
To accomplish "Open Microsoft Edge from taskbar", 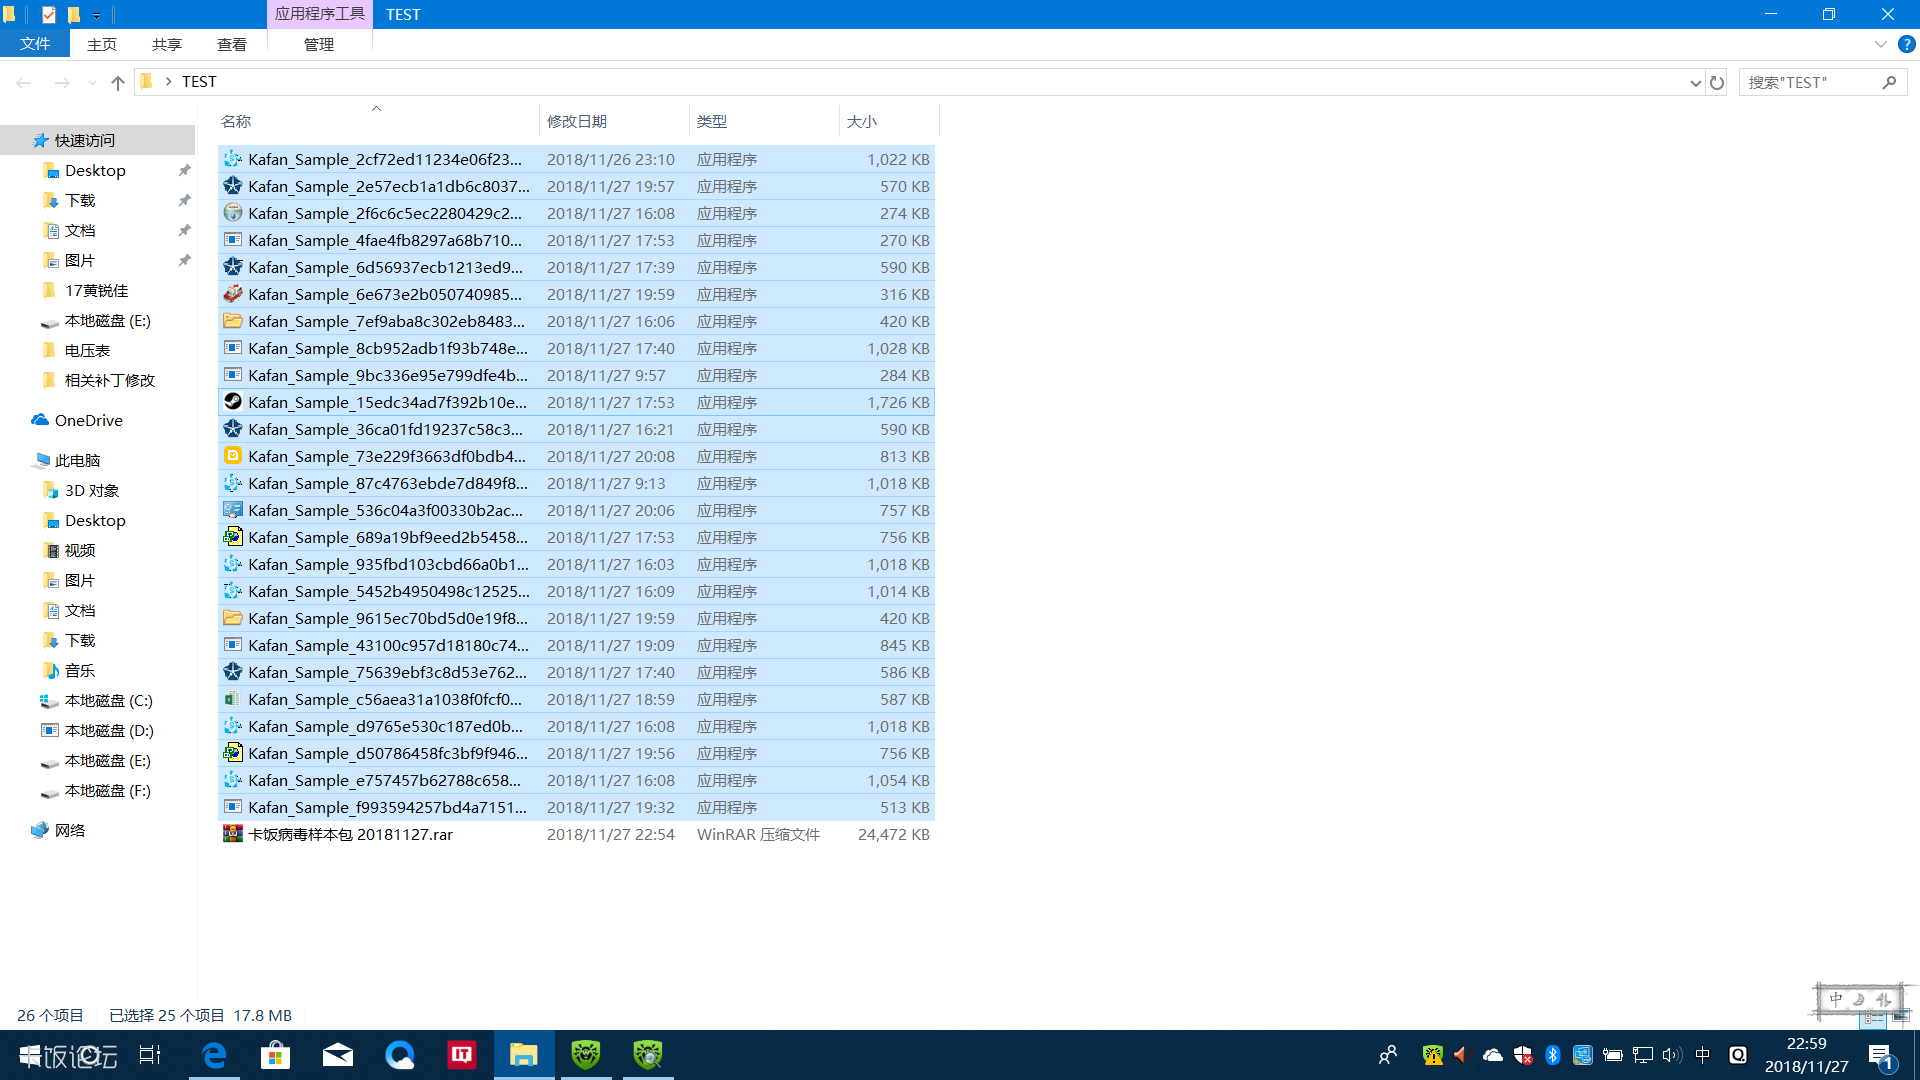I will (x=215, y=1055).
